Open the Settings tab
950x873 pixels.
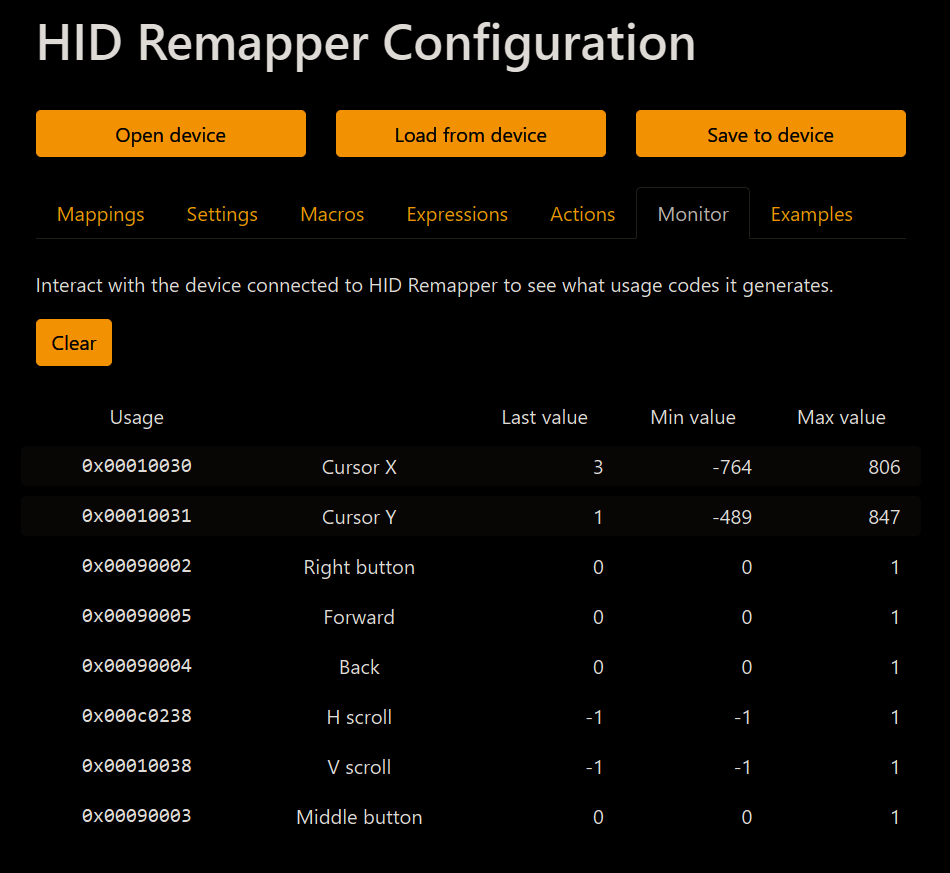click(x=222, y=214)
